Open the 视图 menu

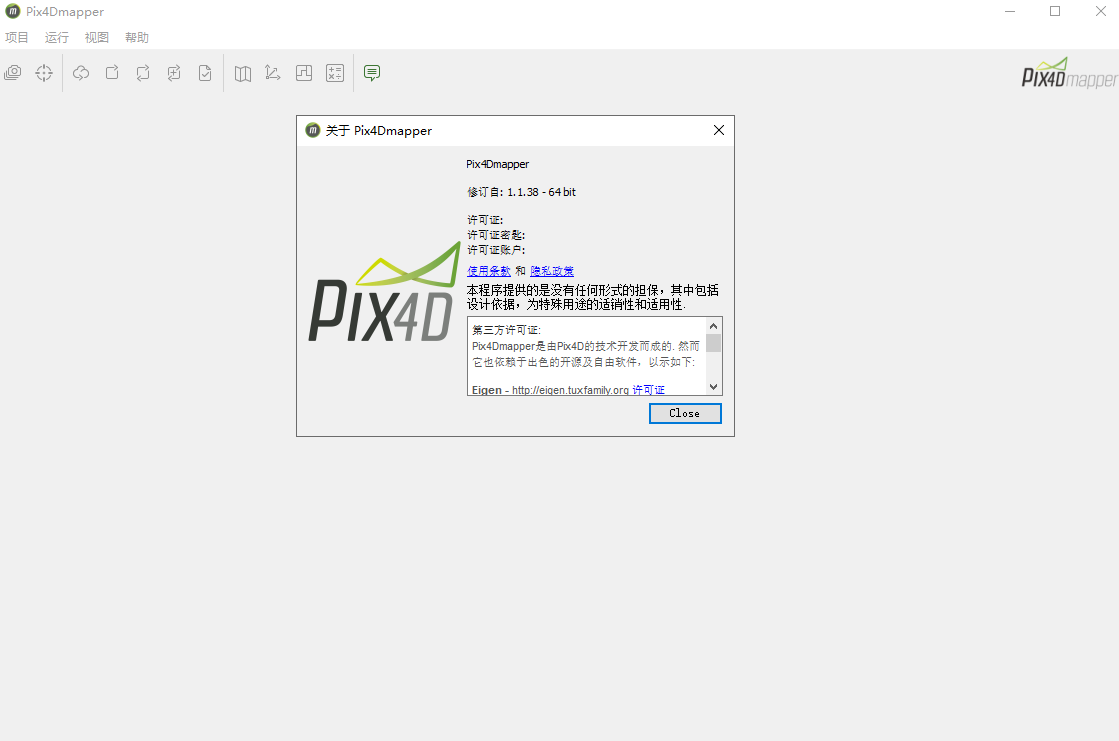(x=96, y=37)
